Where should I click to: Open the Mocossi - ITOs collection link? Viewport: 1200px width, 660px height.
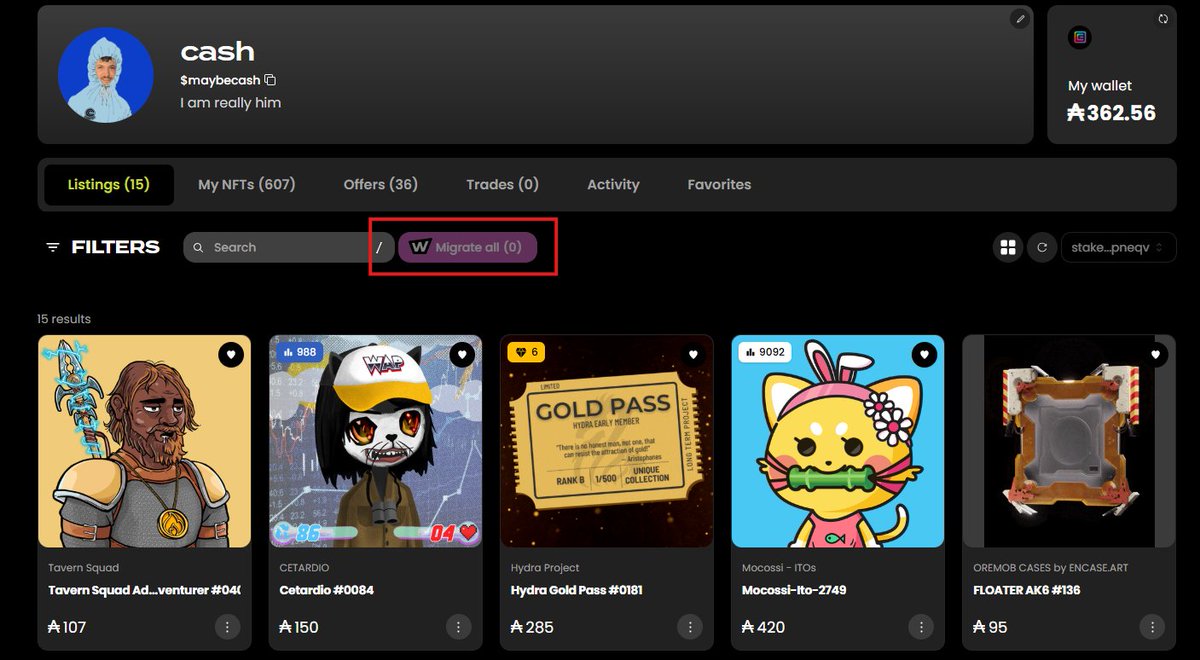[781, 568]
